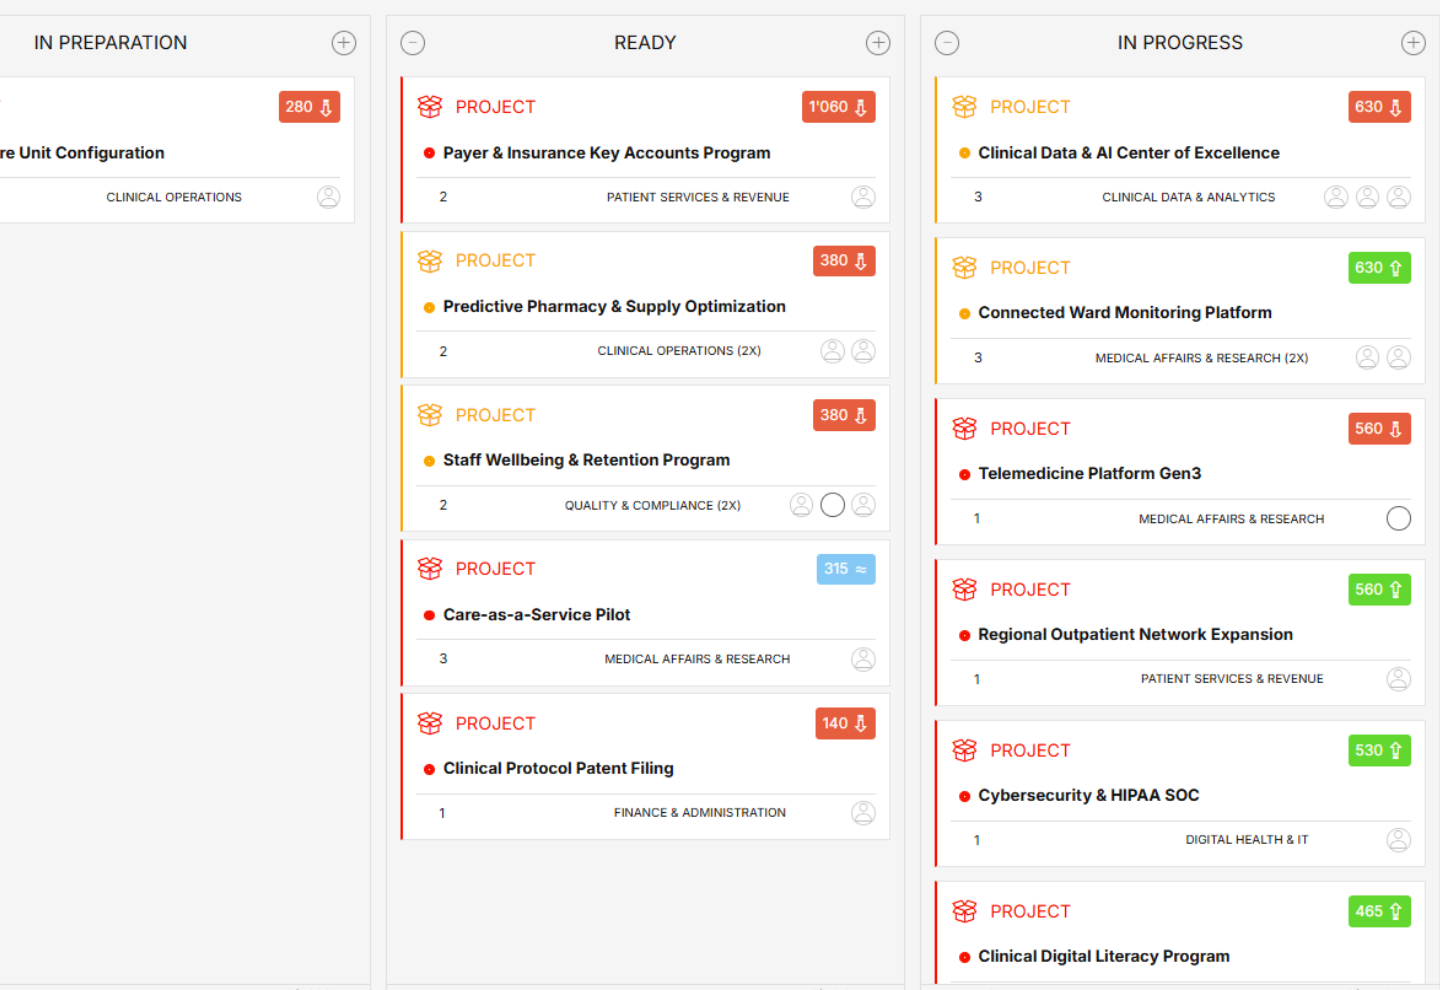Click the green 560 badge on the Regional Outpatient Network card

point(1379,590)
